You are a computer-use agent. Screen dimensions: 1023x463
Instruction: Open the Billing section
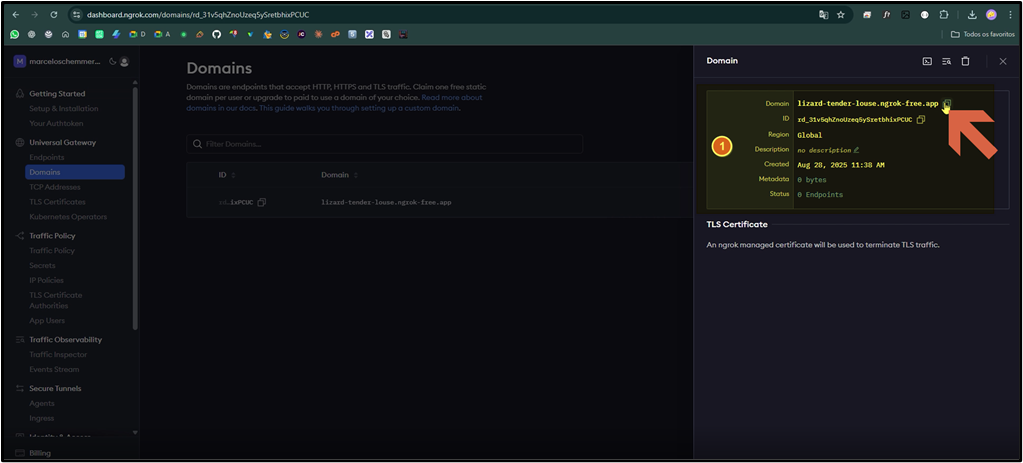tap(40, 453)
